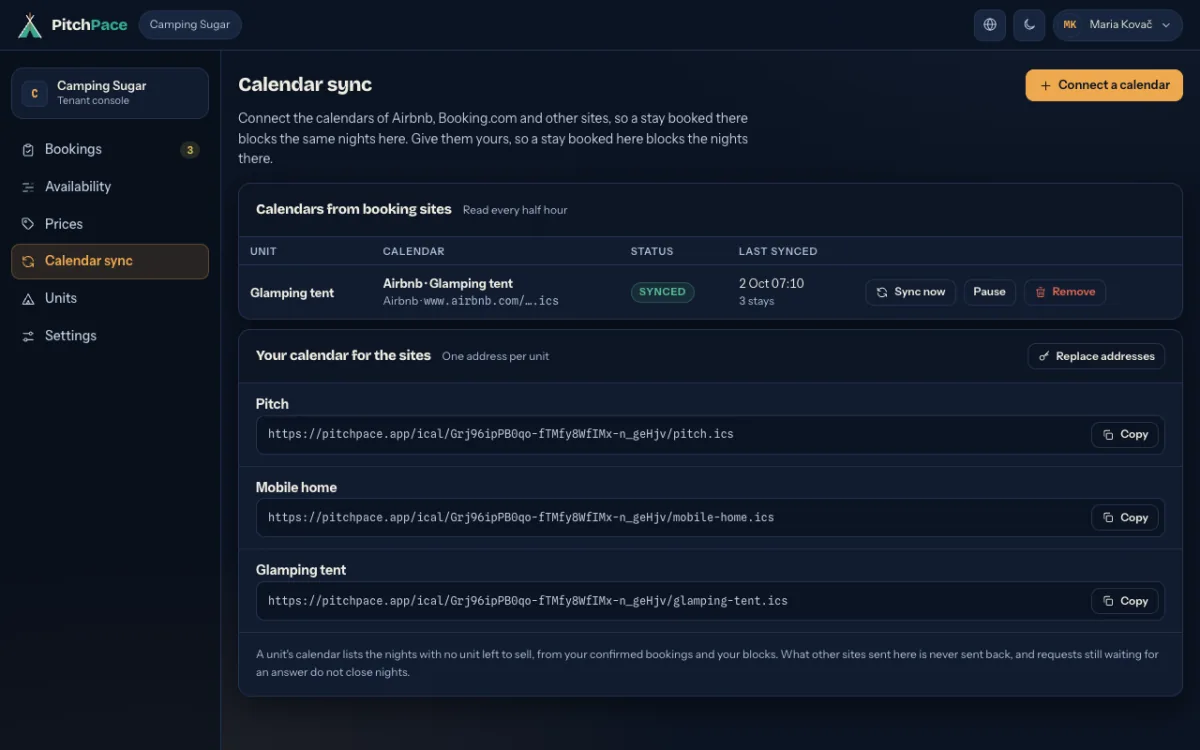The height and width of the screenshot is (750, 1200).
Task: Click the C tenant avatar icon
Action: (35, 93)
